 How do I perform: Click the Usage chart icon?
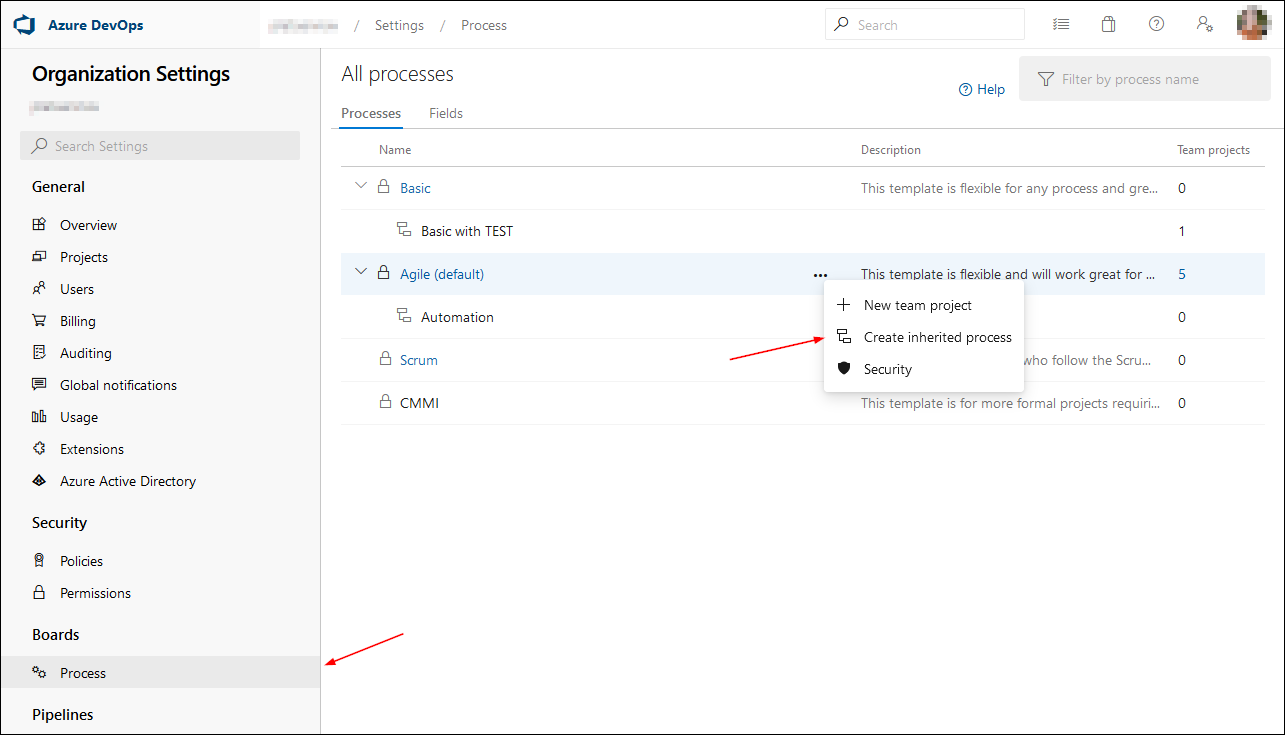pos(39,417)
